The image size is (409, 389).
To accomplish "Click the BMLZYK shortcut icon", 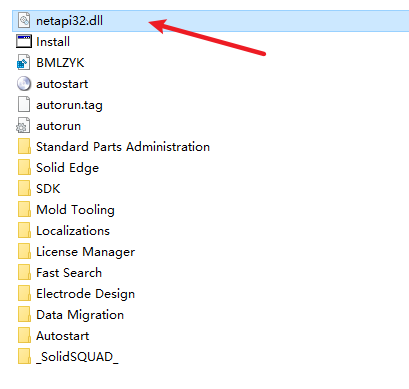I will click(24, 62).
